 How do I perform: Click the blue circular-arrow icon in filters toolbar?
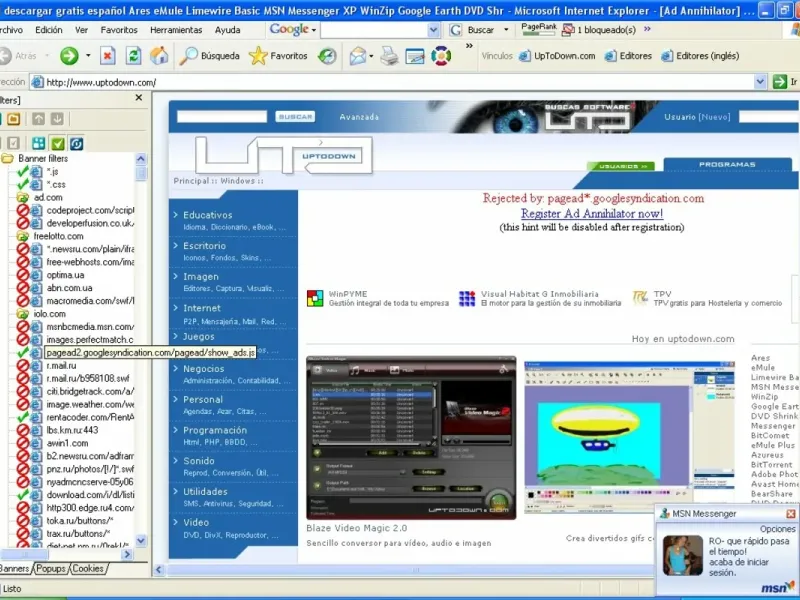pyautogui.click(x=77, y=143)
